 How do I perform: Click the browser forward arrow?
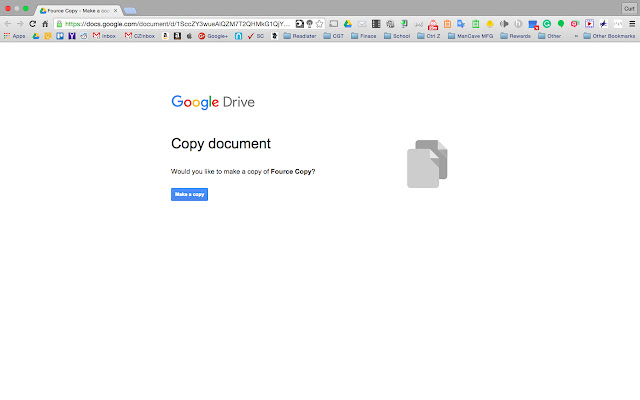point(20,24)
